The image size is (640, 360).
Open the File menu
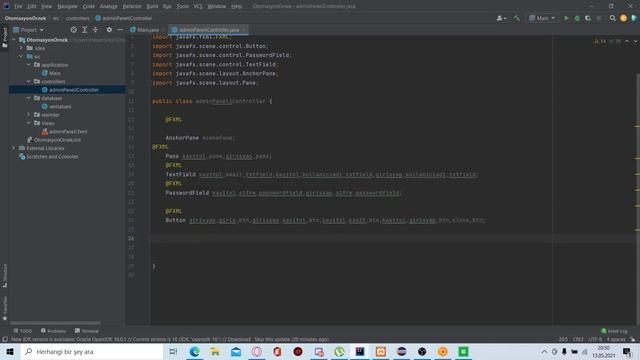pos(18,7)
